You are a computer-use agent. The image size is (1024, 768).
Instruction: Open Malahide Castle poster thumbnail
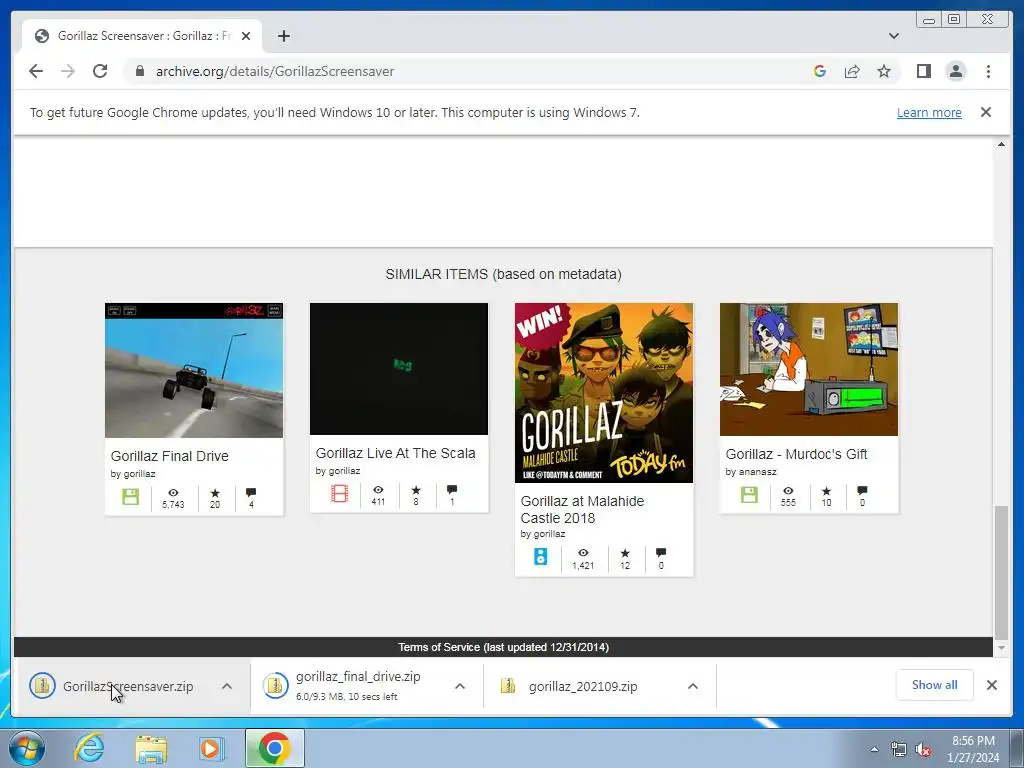604,393
